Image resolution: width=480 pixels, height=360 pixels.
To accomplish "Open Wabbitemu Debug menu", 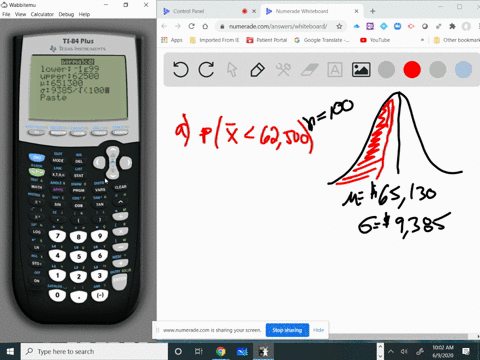I will [66, 14].
